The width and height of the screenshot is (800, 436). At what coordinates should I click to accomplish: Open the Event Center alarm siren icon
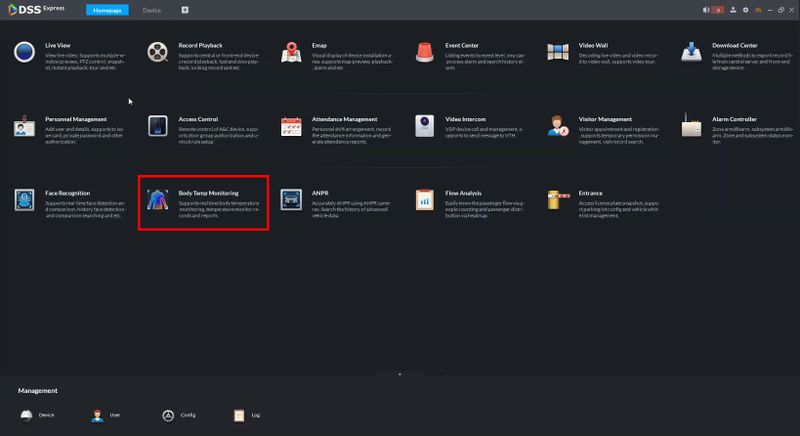(x=424, y=53)
